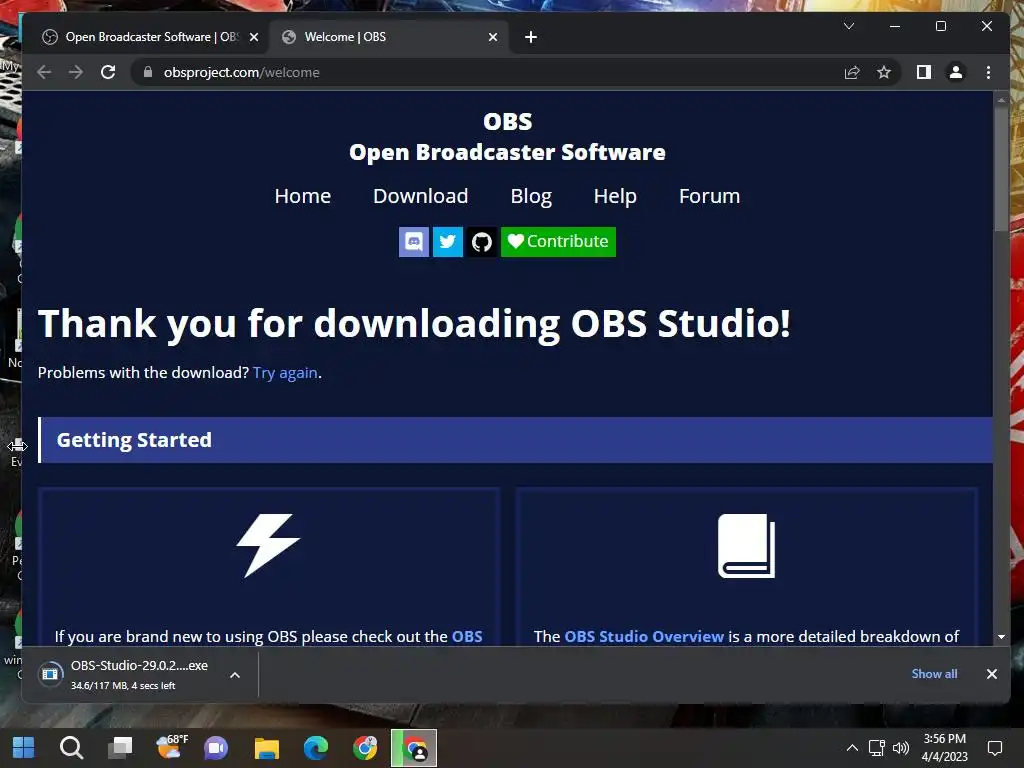Go forward in browser history

[x=76, y=72]
